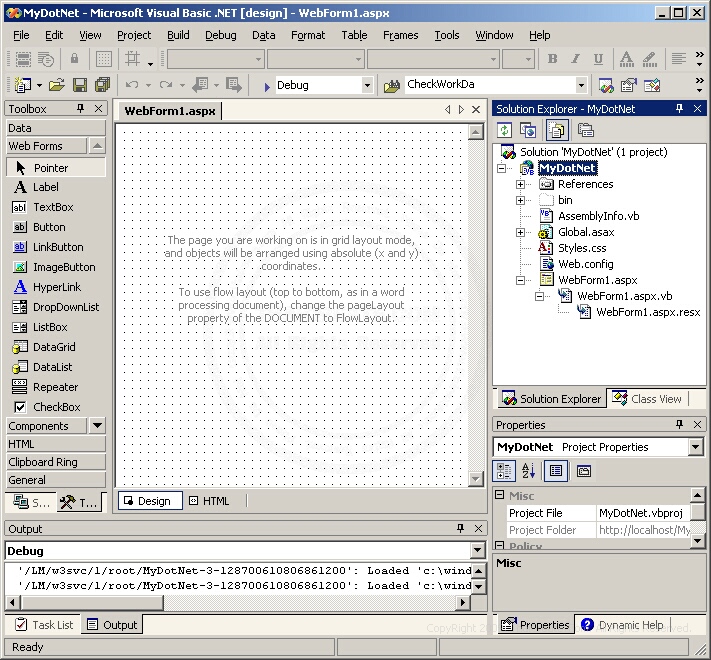Open the HTML toolbox section

coord(56,444)
